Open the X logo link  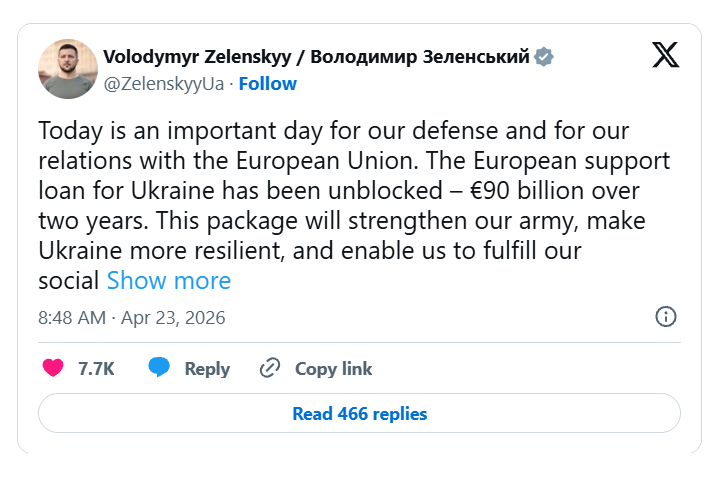pyautogui.click(x=665, y=56)
